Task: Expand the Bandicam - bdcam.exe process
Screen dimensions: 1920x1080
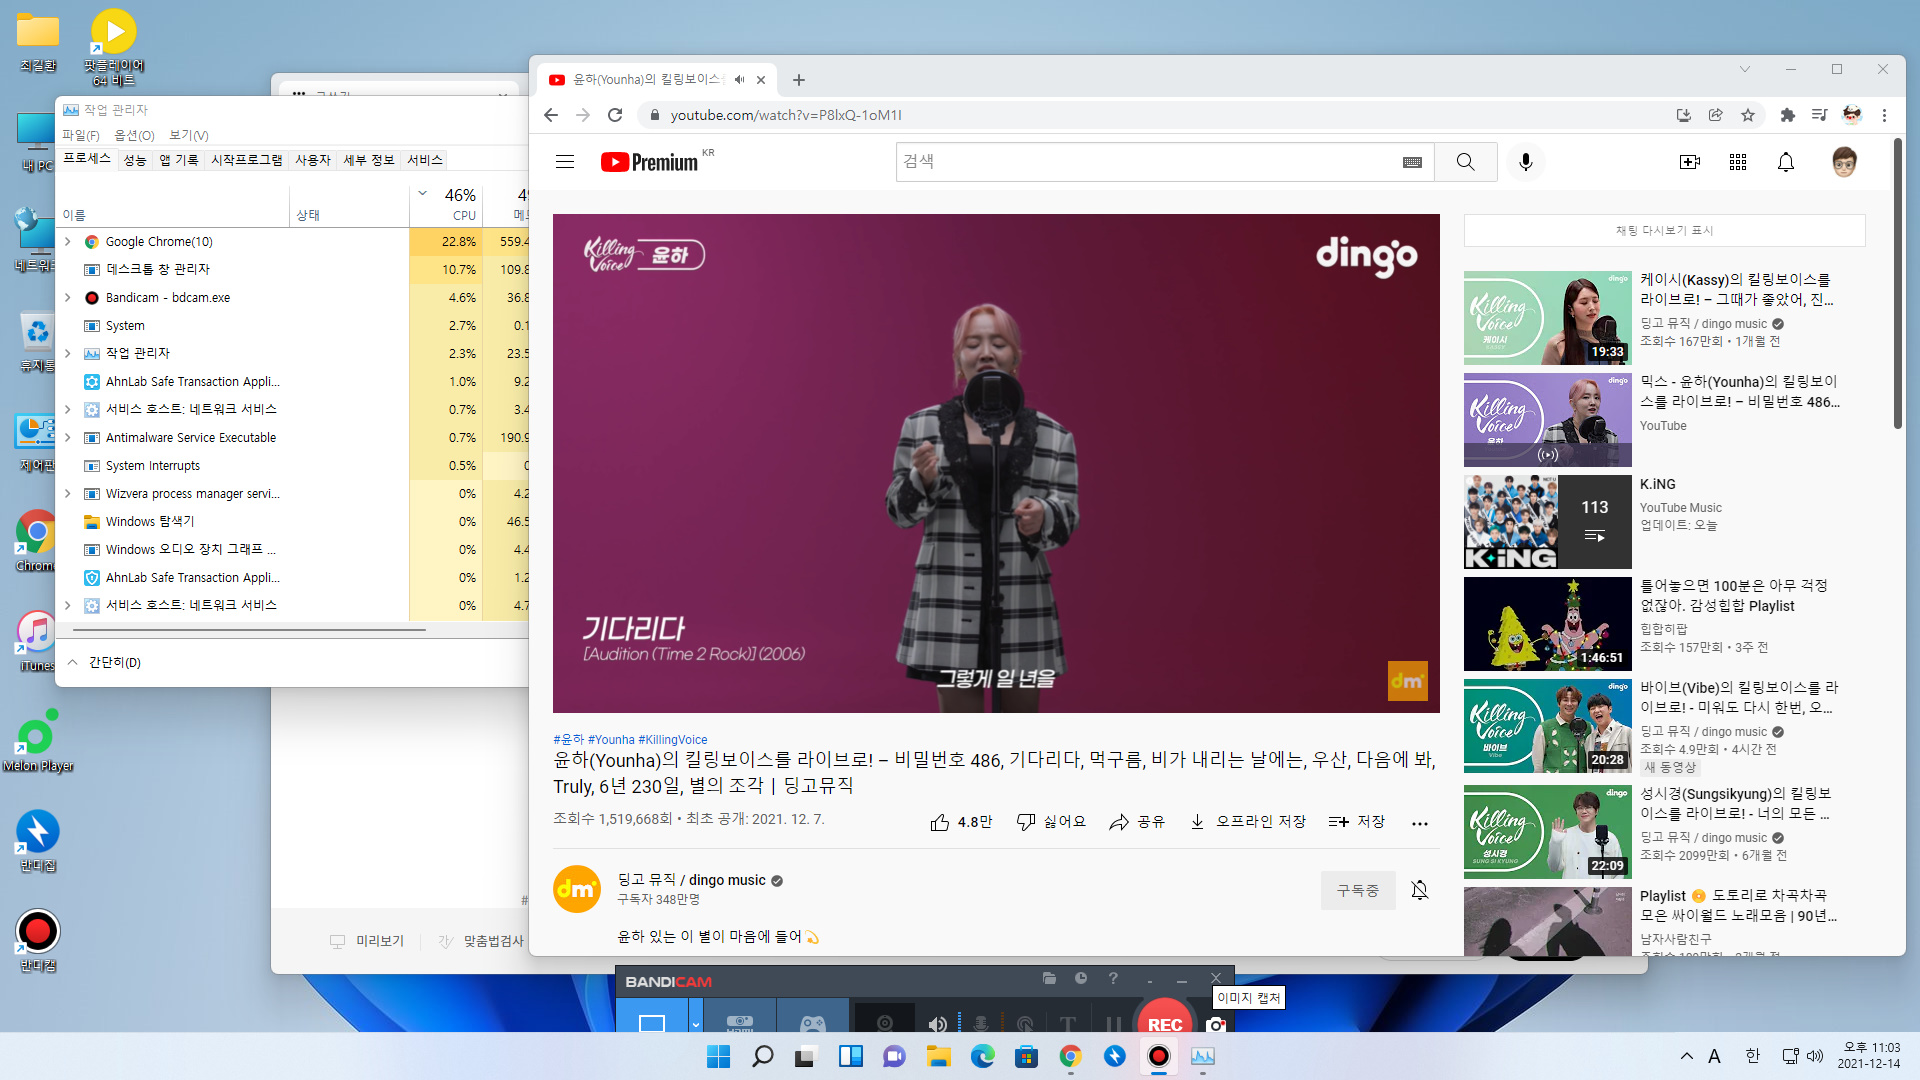Action: pyautogui.click(x=68, y=298)
